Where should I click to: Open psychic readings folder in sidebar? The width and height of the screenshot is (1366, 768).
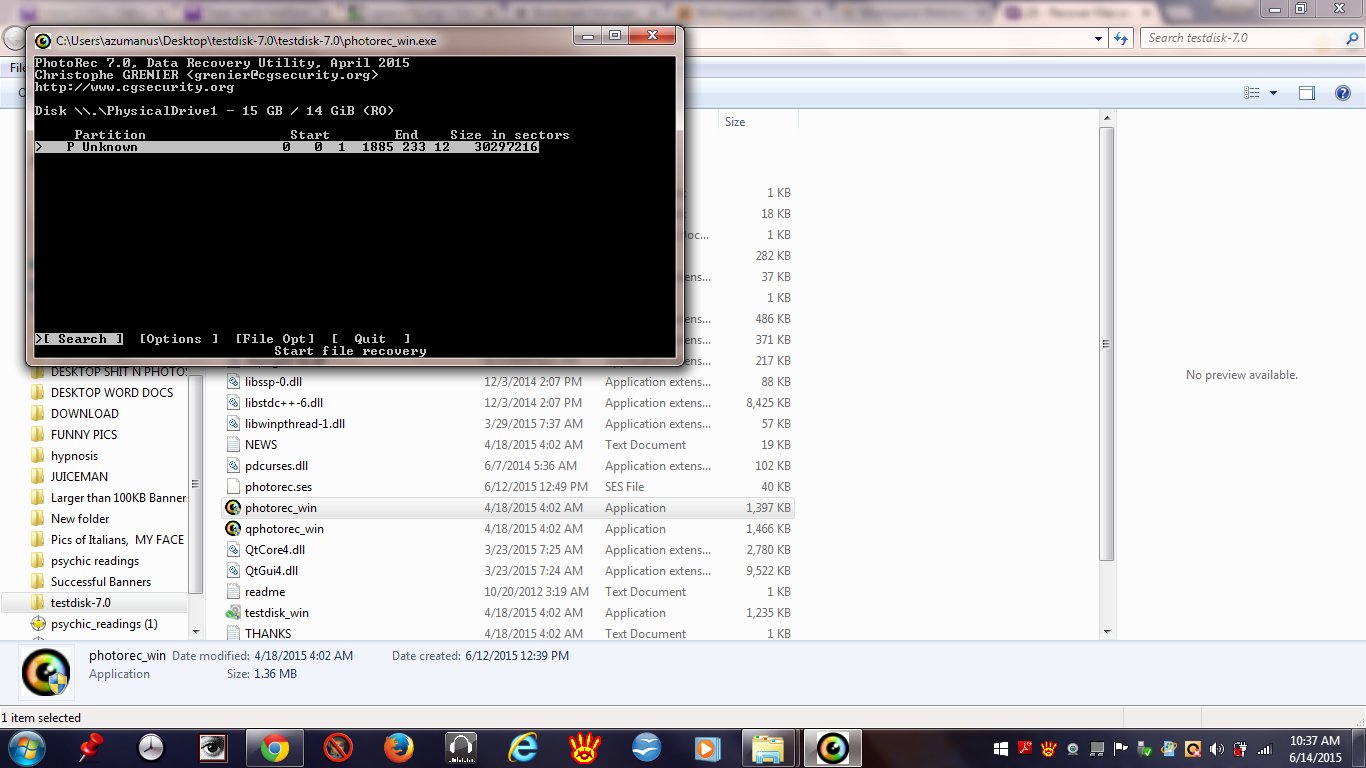tap(95, 561)
